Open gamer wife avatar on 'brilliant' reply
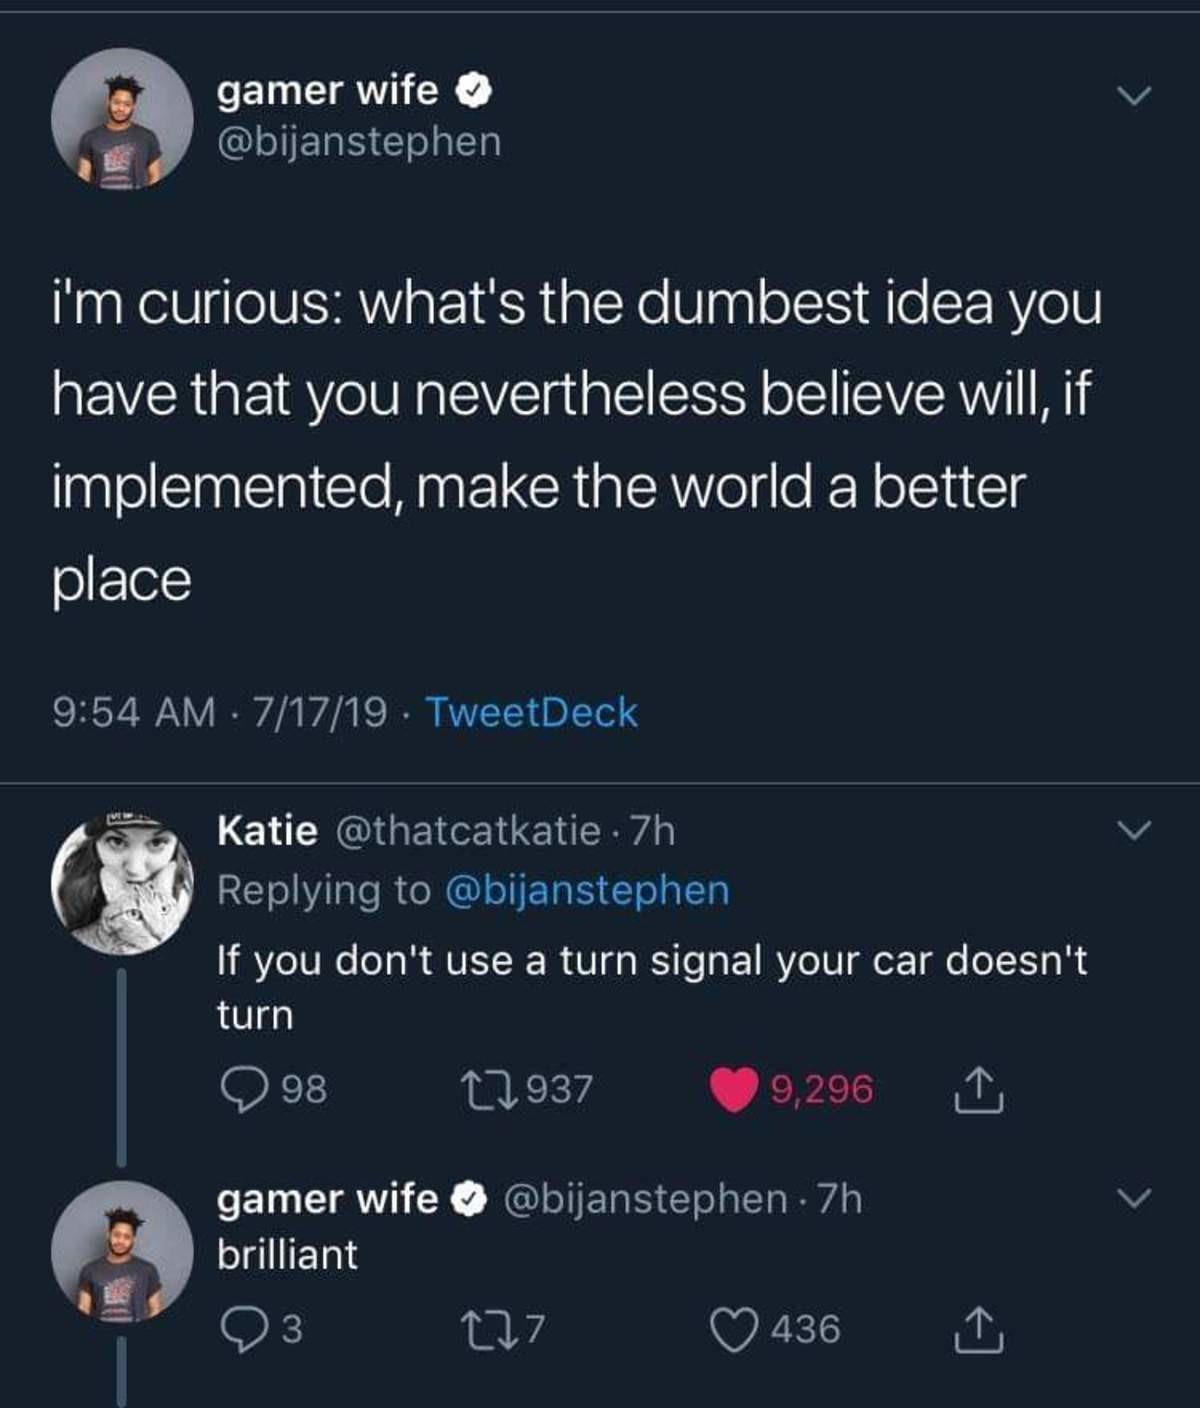1200x1408 pixels. click(x=122, y=1251)
